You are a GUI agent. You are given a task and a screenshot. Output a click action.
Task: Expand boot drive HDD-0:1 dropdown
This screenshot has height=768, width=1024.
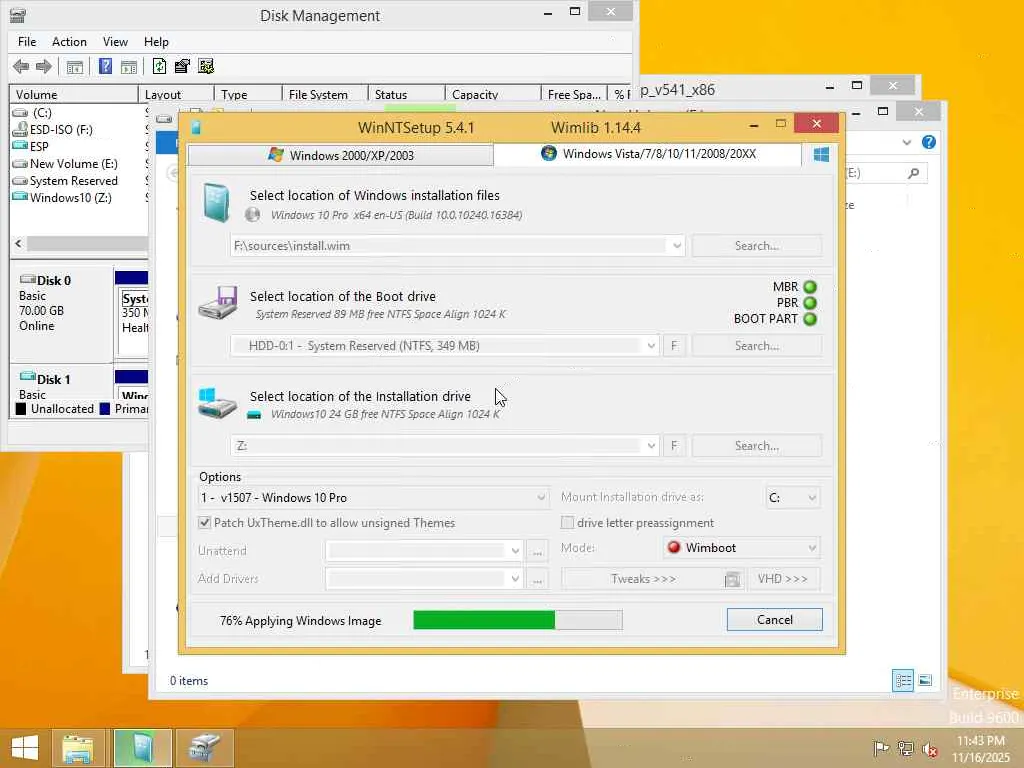(651, 345)
